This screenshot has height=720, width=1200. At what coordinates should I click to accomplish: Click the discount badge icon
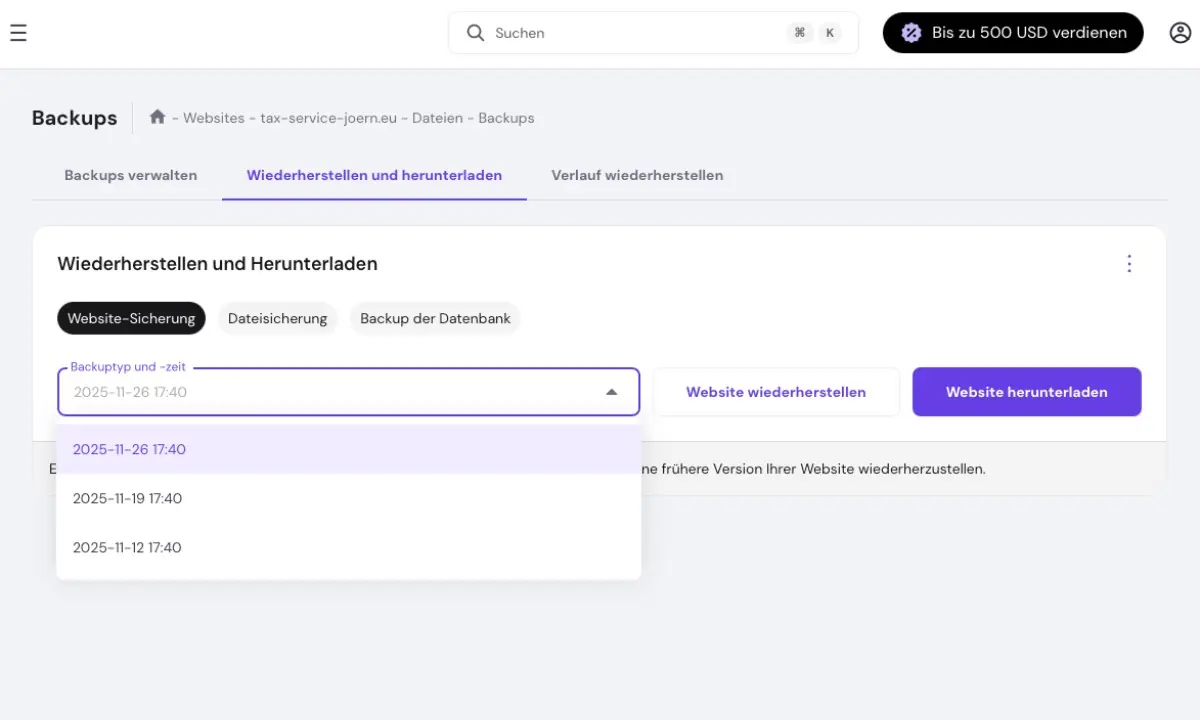click(x=911, y=33)
